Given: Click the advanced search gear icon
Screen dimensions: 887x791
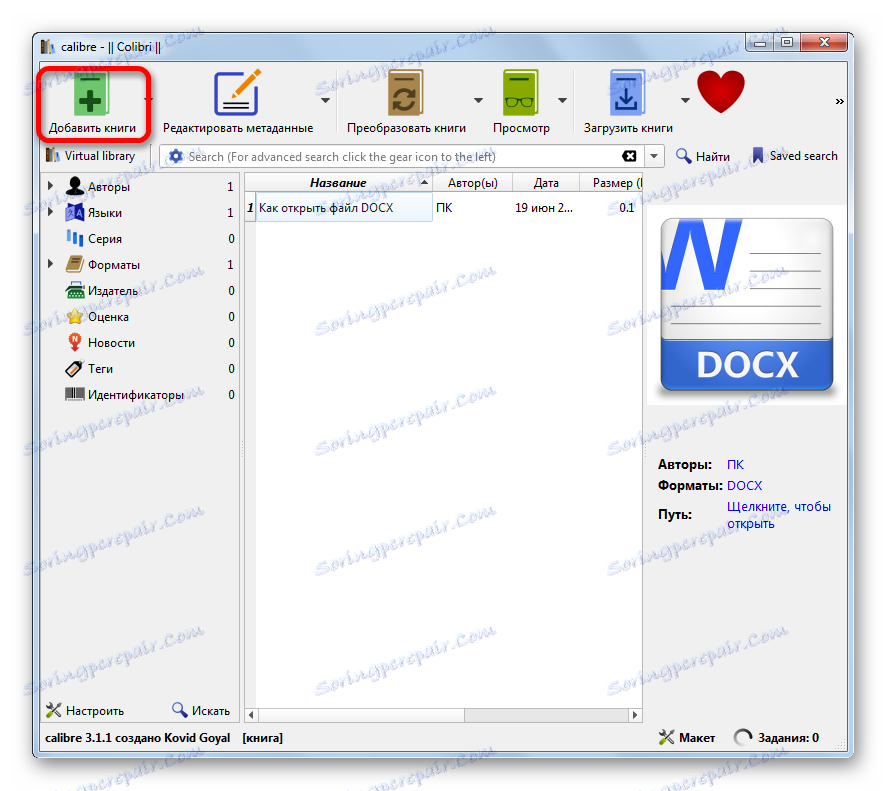Looking at the screenshot, I should tap(176, 156).
